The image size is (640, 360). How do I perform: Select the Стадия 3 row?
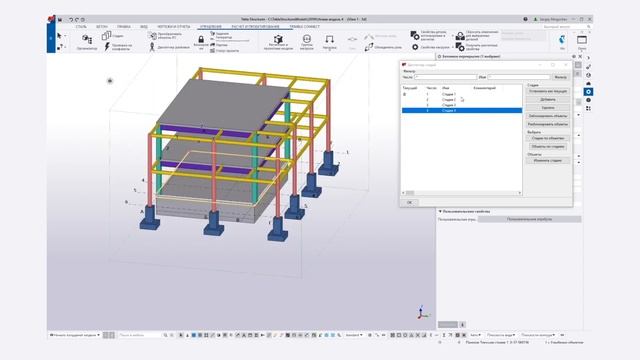click(462, 105)
